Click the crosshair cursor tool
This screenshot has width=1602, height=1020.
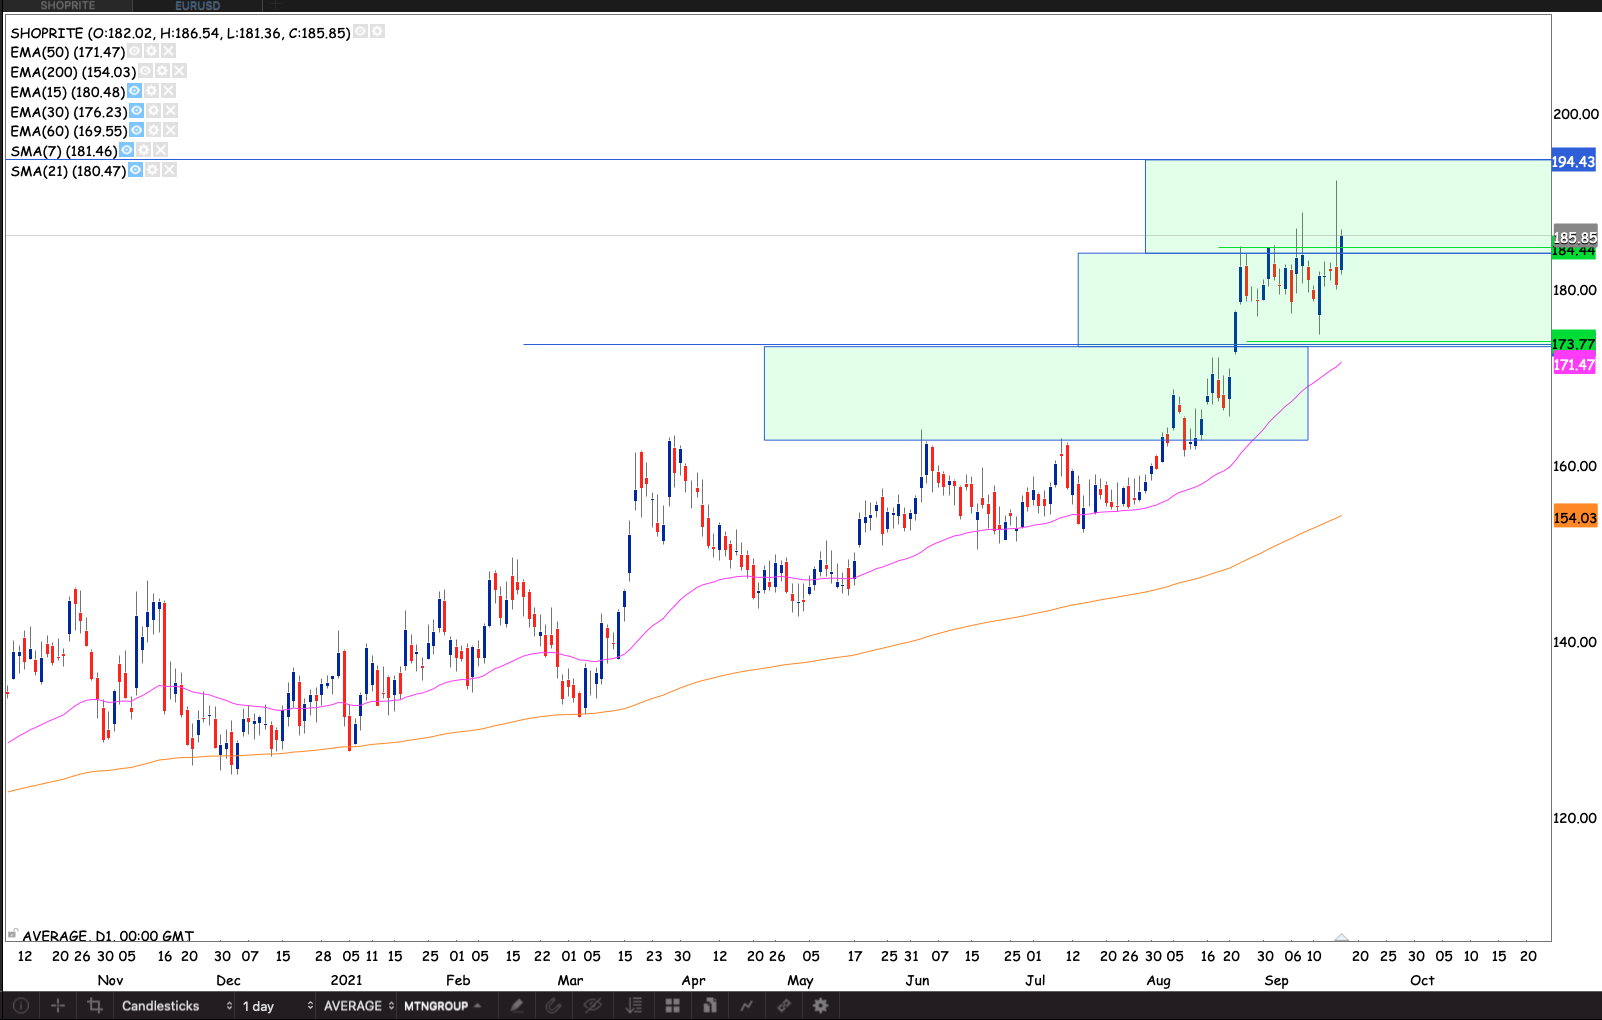pos(58,1006)
